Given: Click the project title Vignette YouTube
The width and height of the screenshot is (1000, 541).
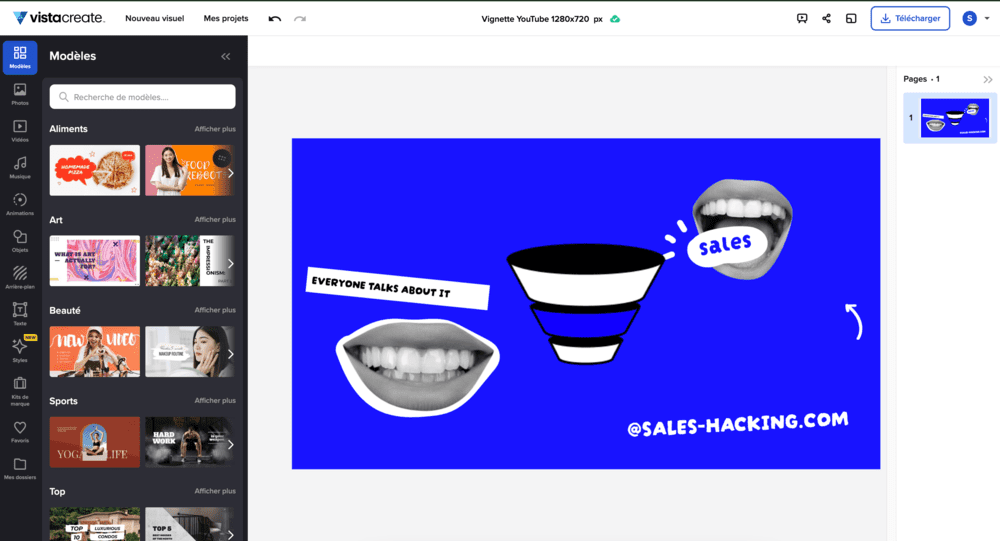Looking at the screenshot, I should (x=541, y=19).
